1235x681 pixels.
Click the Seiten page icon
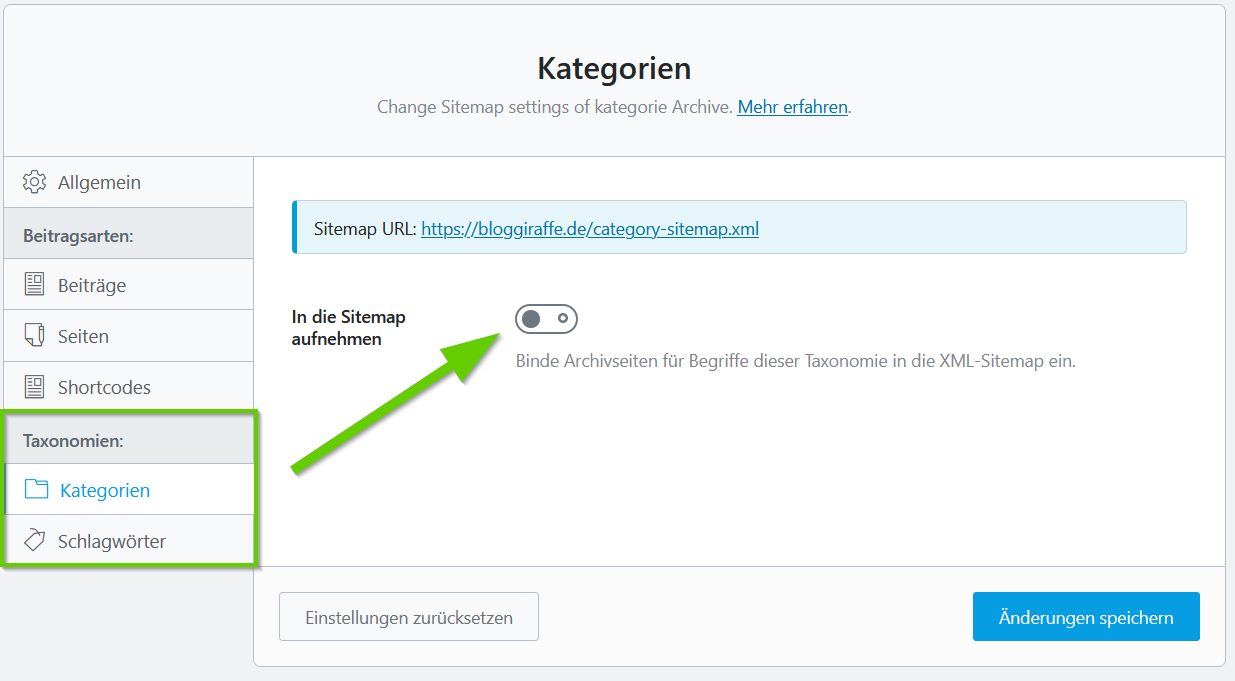click(x=35, y=336)
